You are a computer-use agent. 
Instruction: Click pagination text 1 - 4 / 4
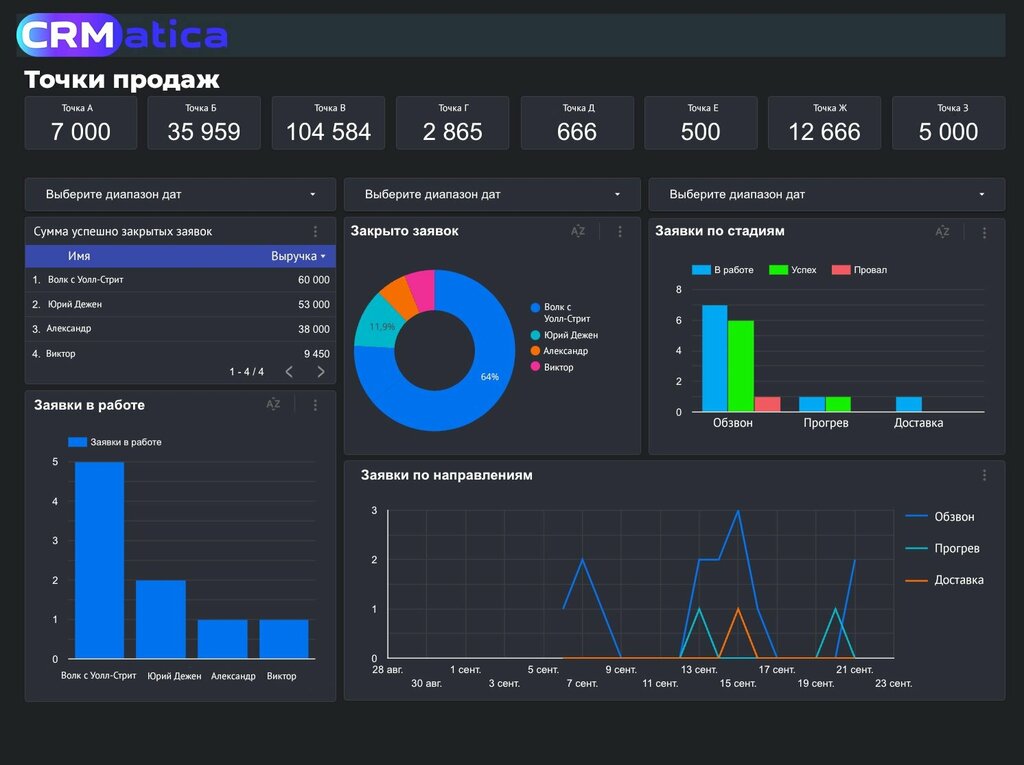point(246,372)
